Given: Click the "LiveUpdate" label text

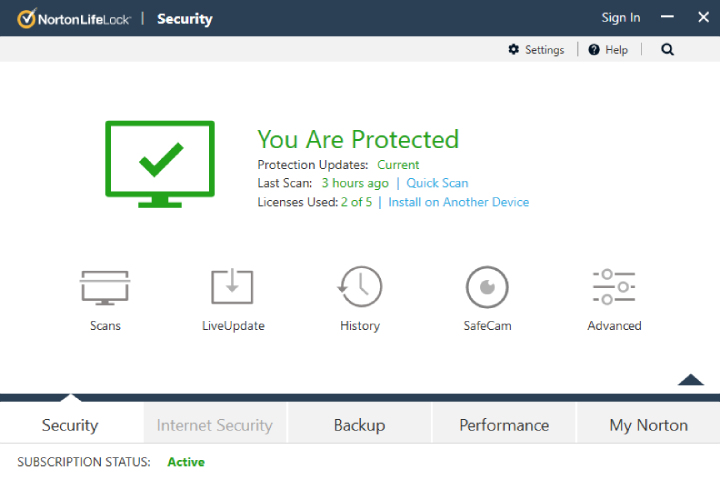Looking at the screenshot, I should point(233,326).
